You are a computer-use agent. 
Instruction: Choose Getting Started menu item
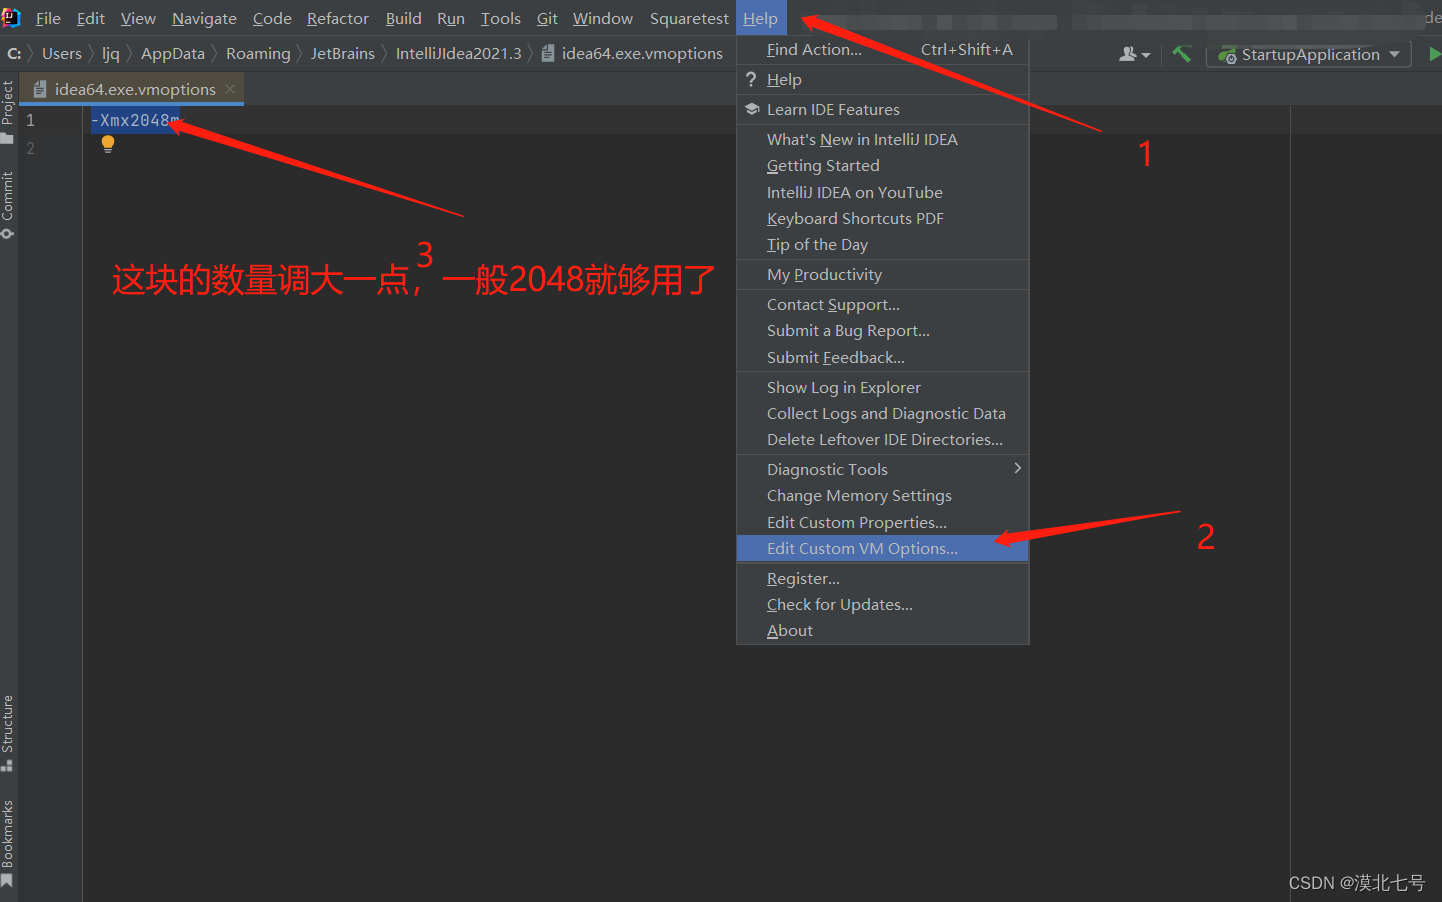pos(883,165)
